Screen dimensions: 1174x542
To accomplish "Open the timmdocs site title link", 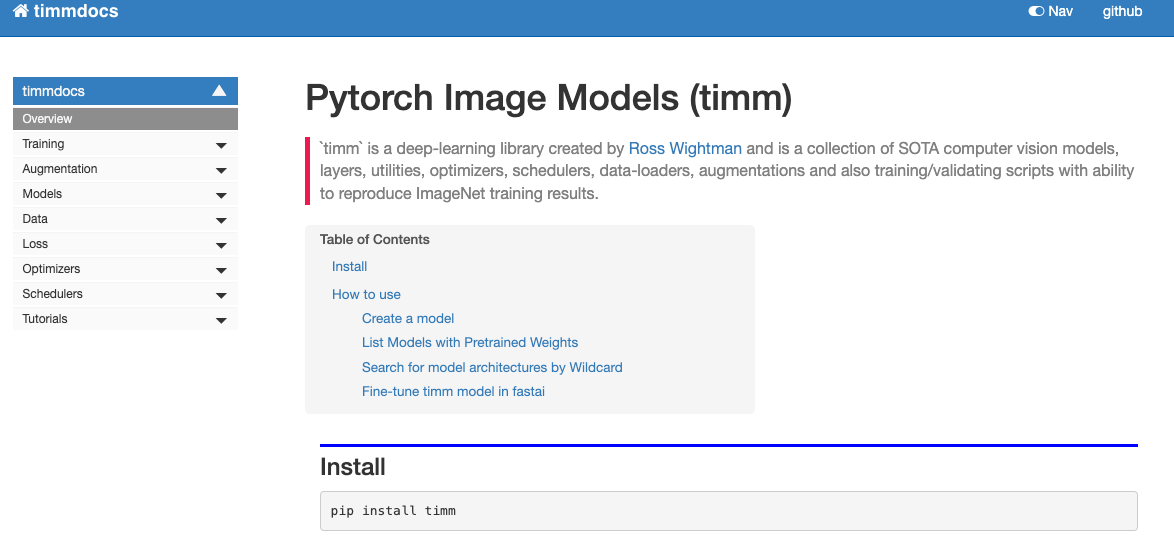I will point(76,11).
